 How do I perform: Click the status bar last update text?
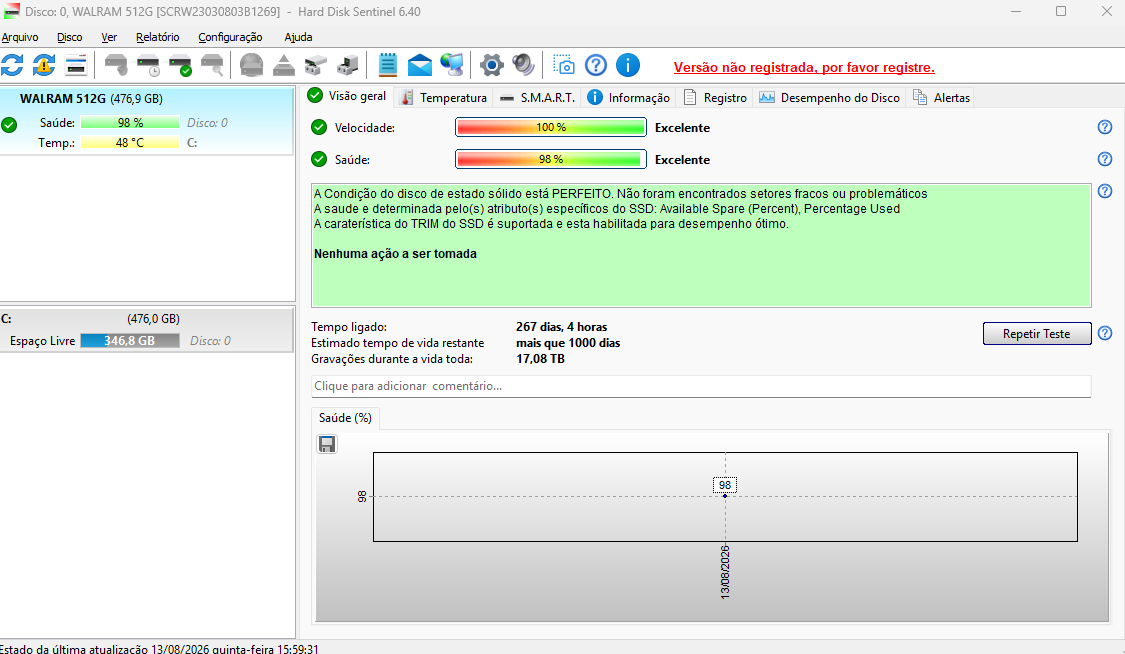pos(159,648)
